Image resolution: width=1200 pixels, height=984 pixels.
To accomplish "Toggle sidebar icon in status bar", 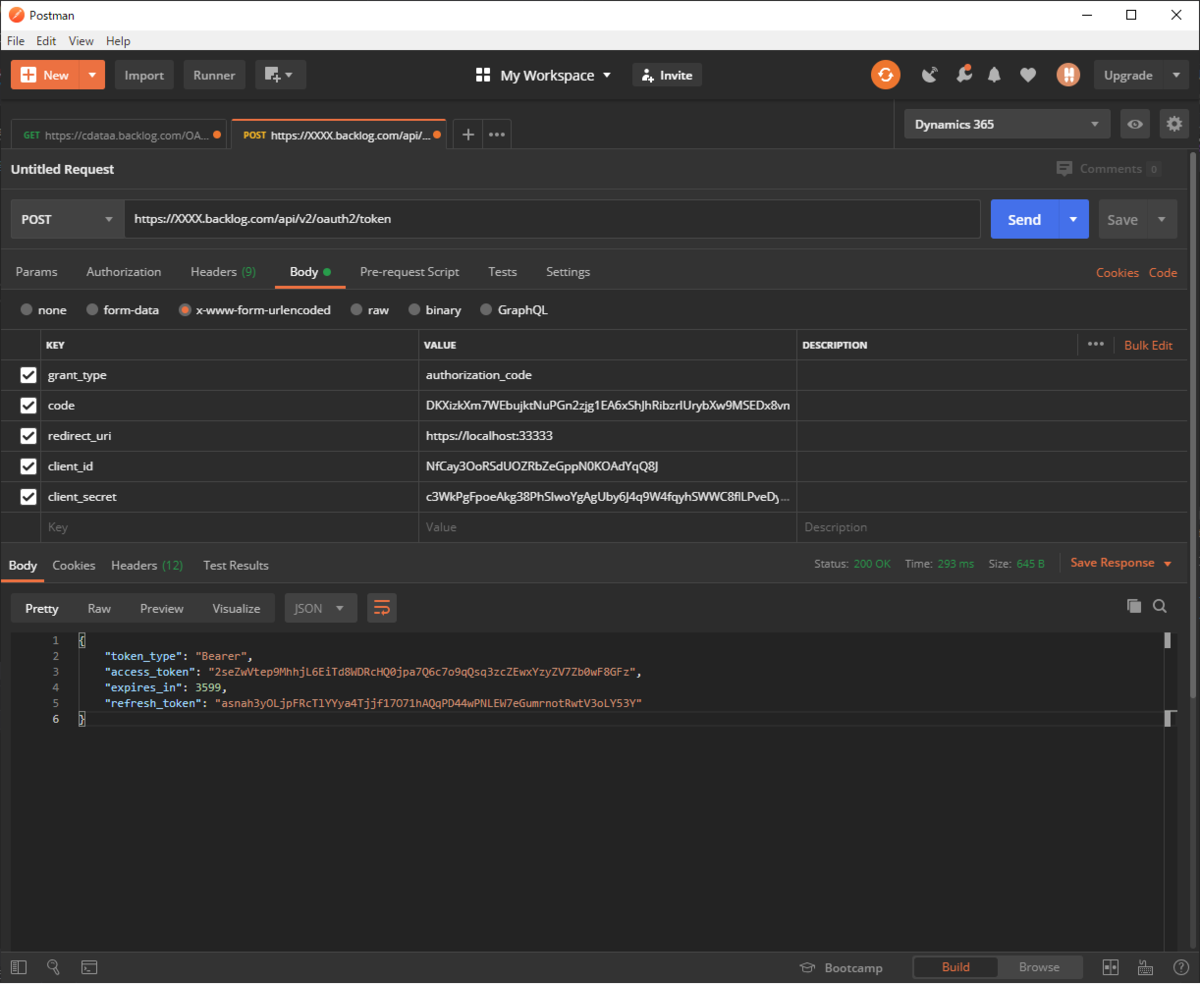I will (x=18, y=967).
